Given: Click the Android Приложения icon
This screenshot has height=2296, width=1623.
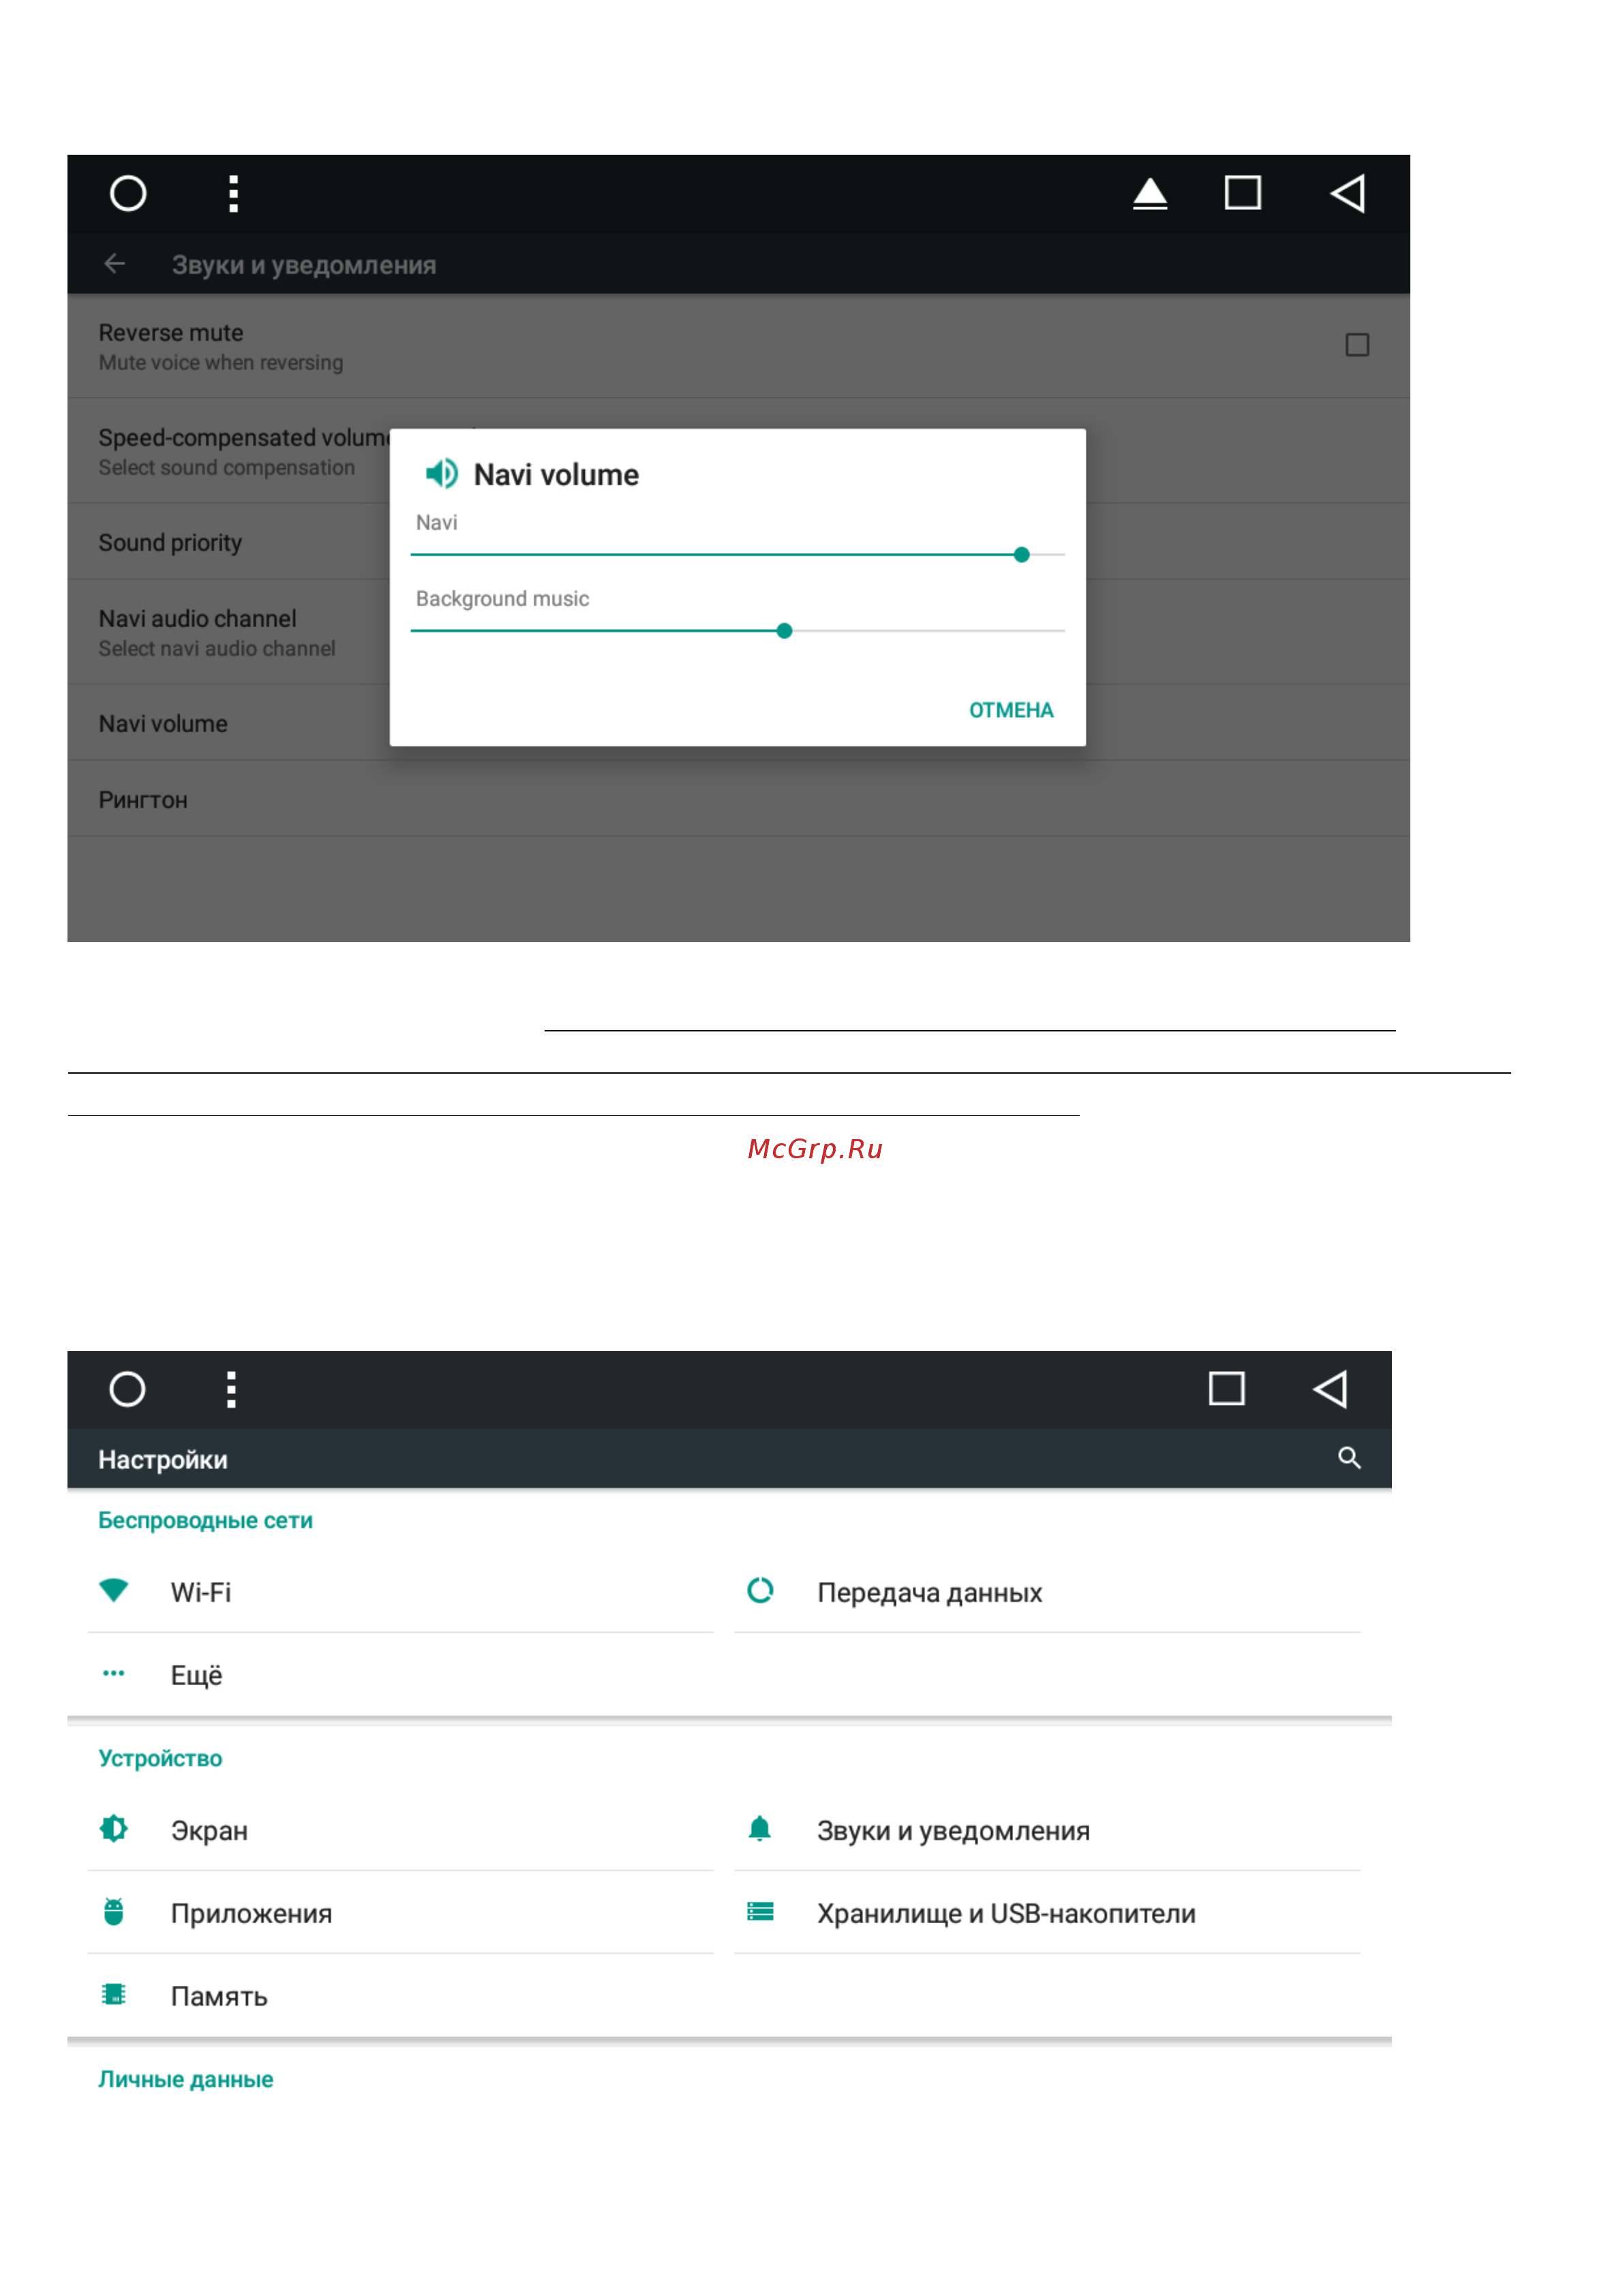Looking at the screenshot, I should coord(114,1912).
